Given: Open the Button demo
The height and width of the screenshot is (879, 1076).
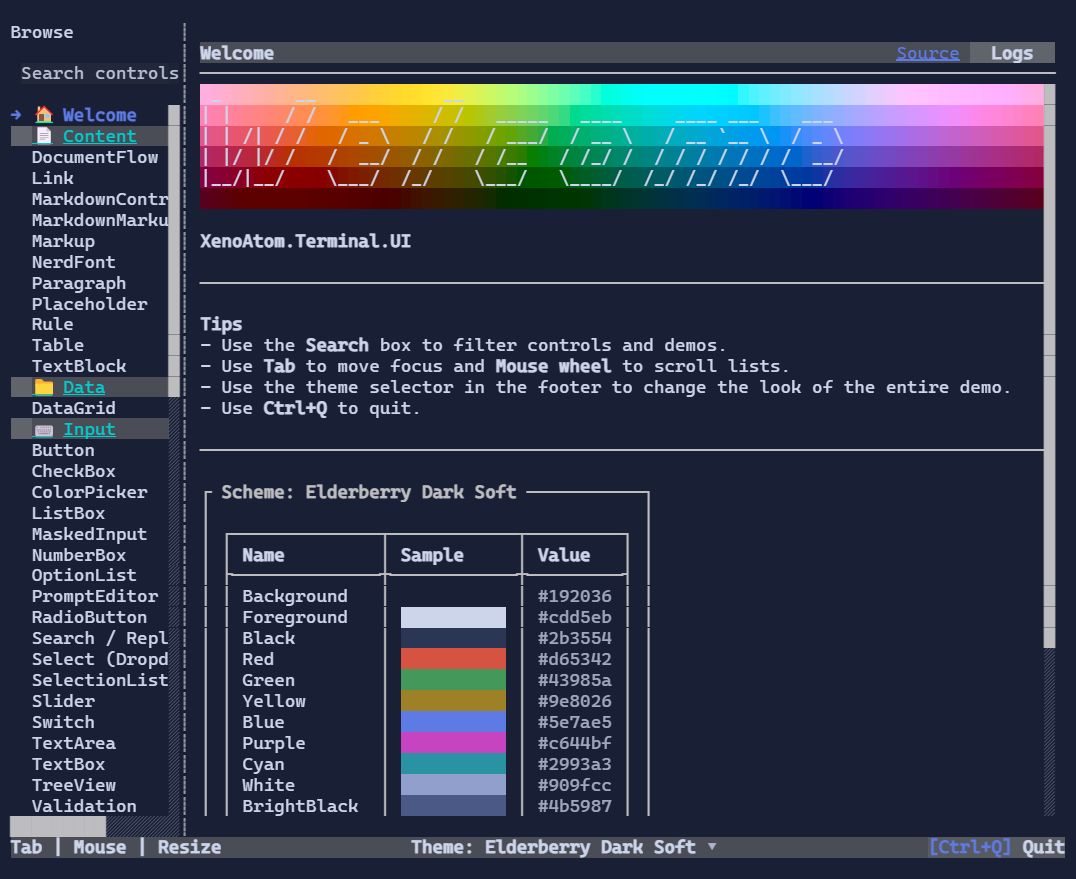Looking at the screenshot, I should click(x=63, y=450).
